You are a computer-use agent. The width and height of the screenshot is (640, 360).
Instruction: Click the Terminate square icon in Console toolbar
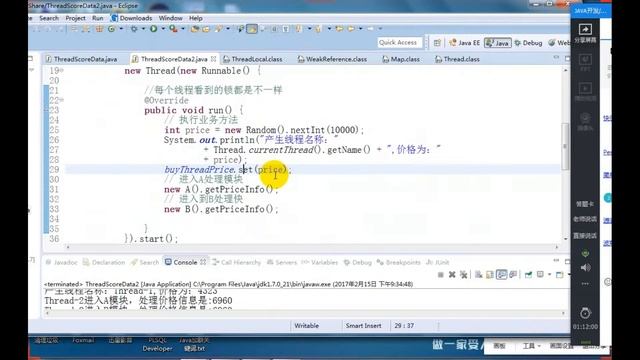(x=440, y=275)
